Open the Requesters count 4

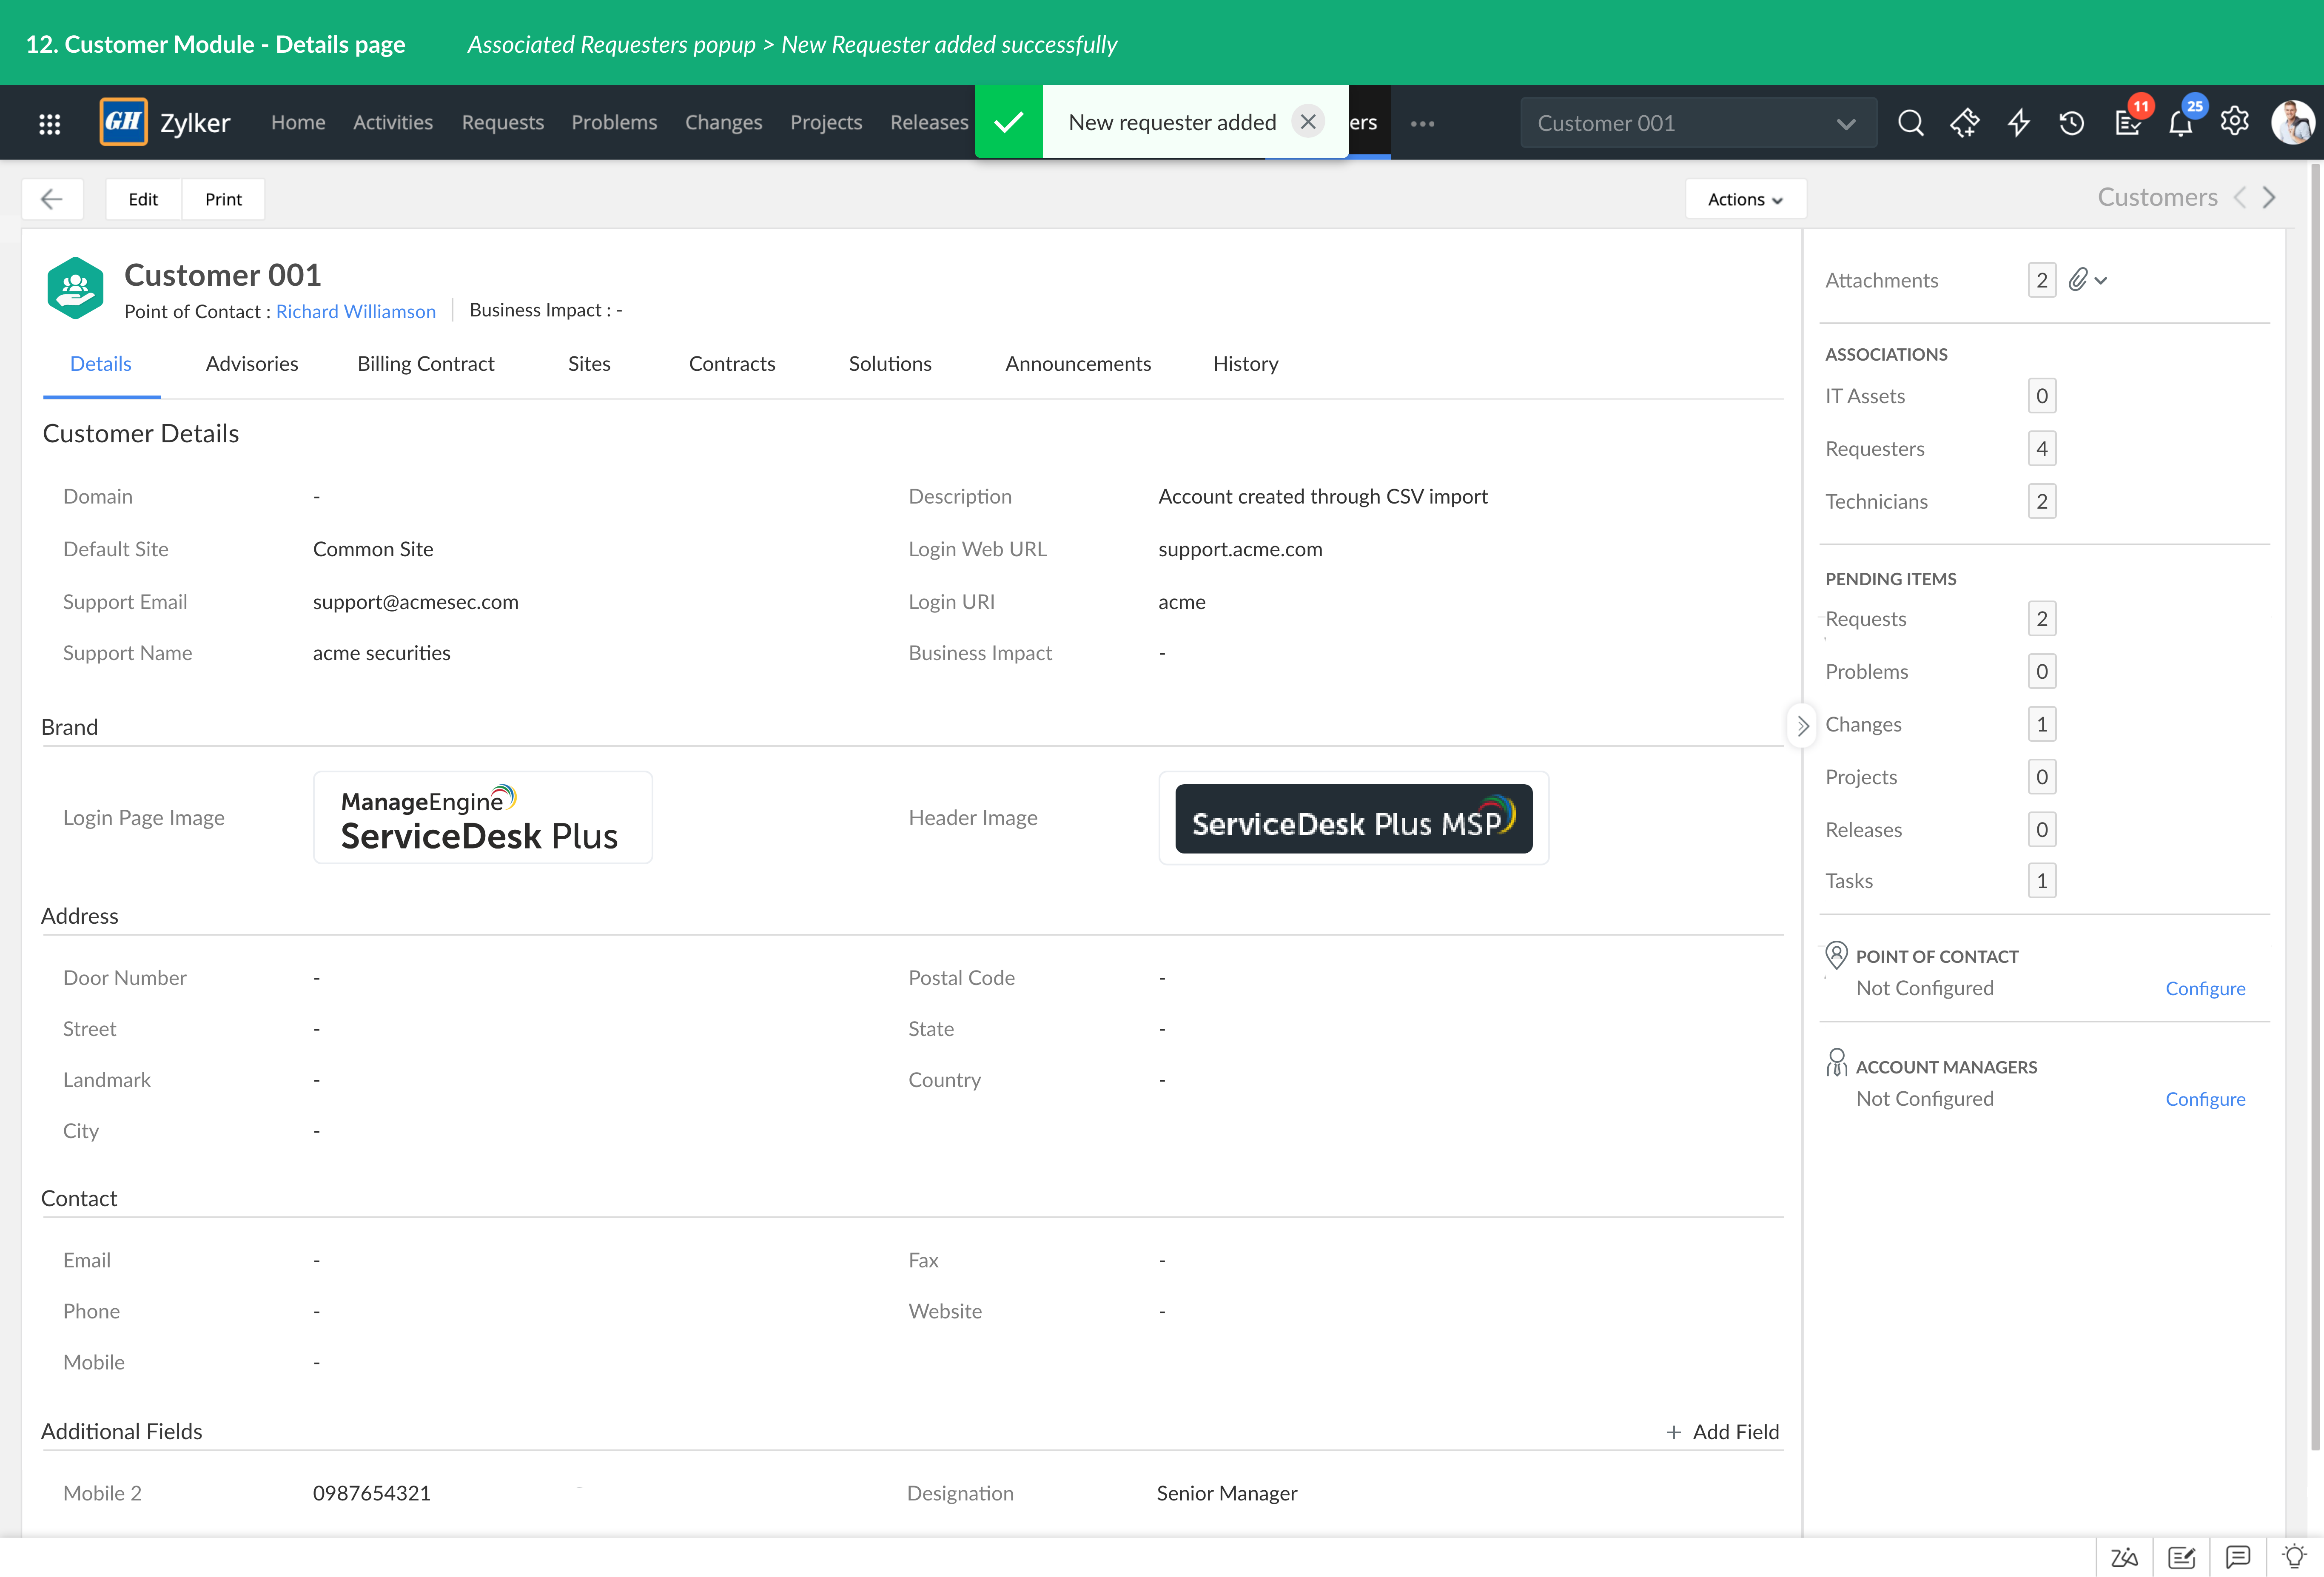[x=2041, y=449]
